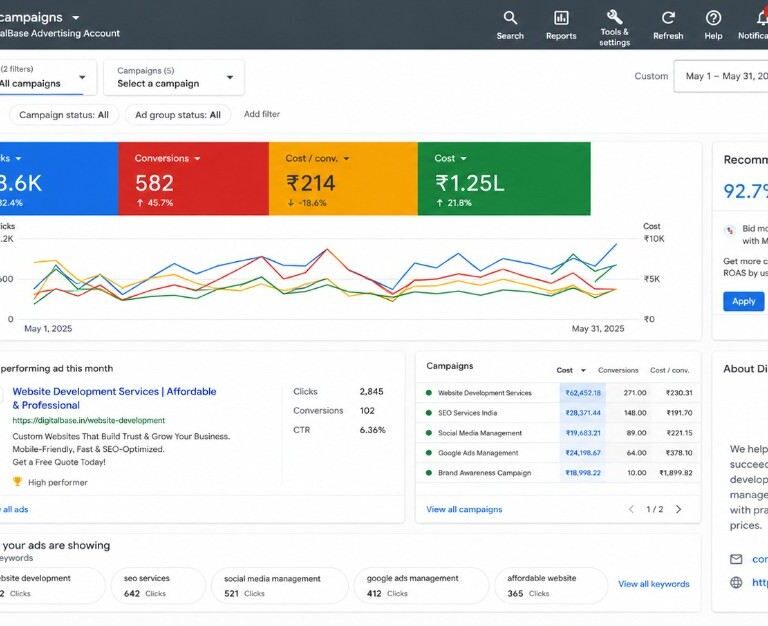Click the affordable website keyword chip
The width and height of the screenshot is (768, 626).
pyautogui.click(x=551, y=585)
